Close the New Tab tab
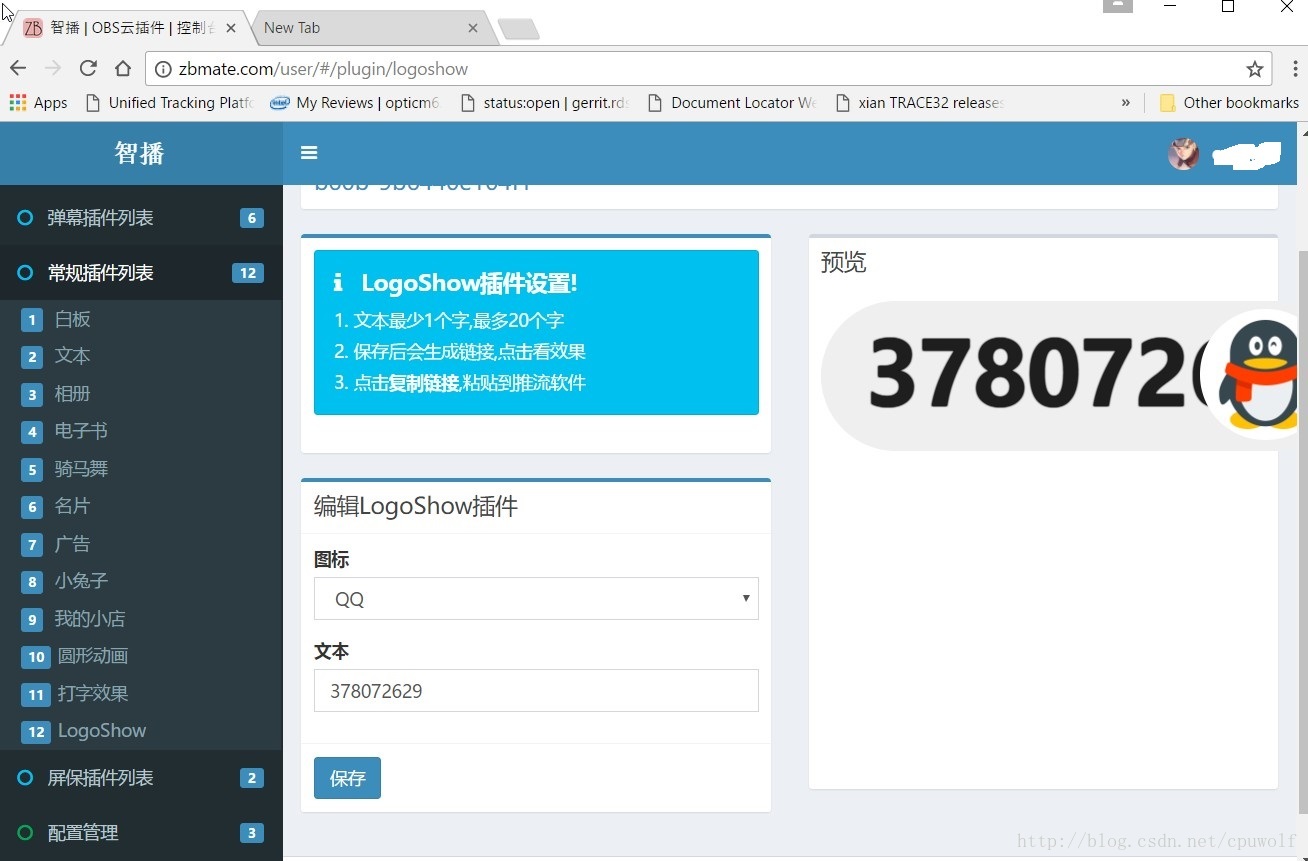The image size is (1308, 861). click(473, 28)
